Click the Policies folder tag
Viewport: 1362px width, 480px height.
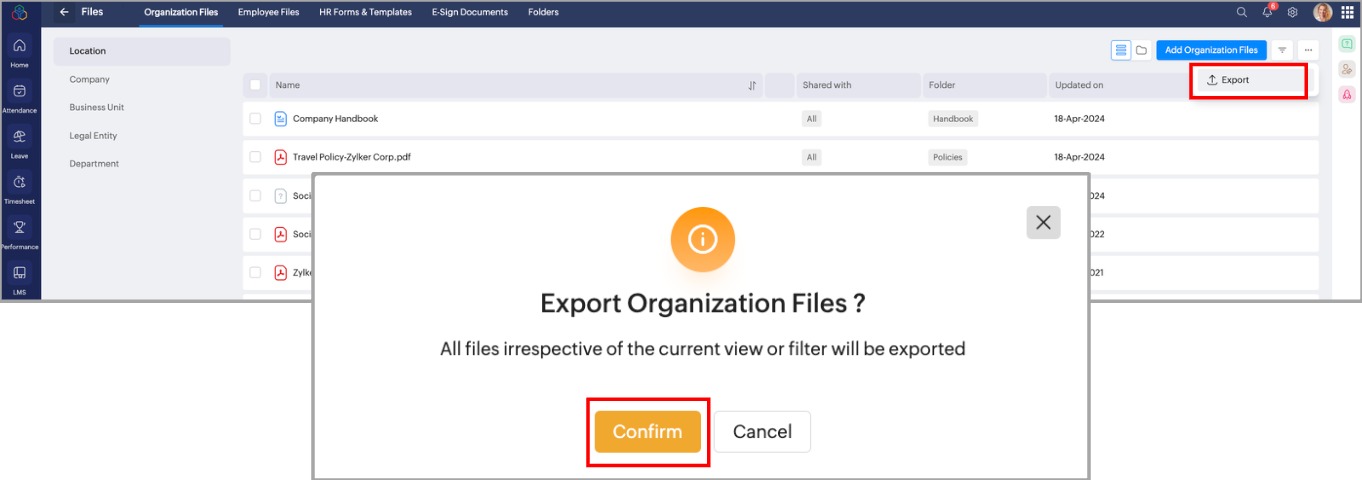pos(947,157)
